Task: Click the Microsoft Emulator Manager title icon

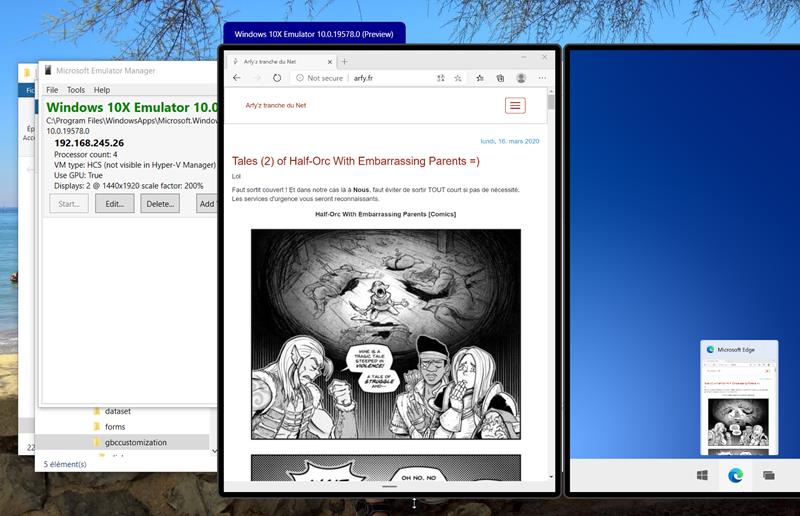Action: tap(48, 70)
